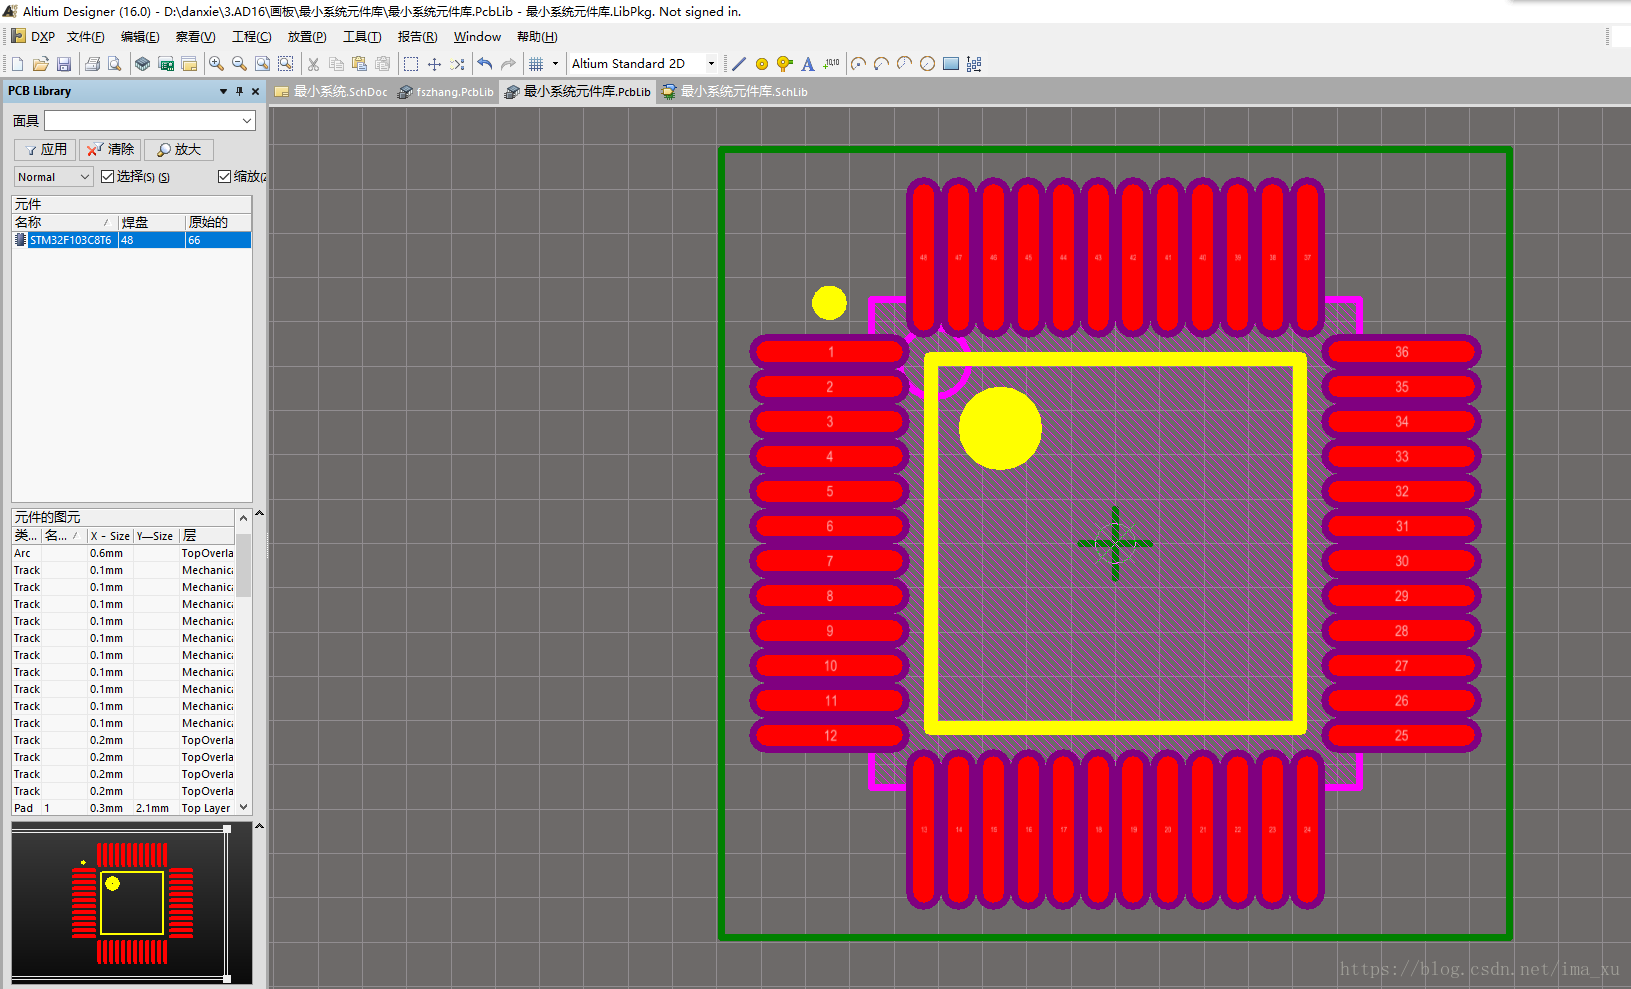
Task: Expand the 面具 mask combo box
Action: [247, 121]
